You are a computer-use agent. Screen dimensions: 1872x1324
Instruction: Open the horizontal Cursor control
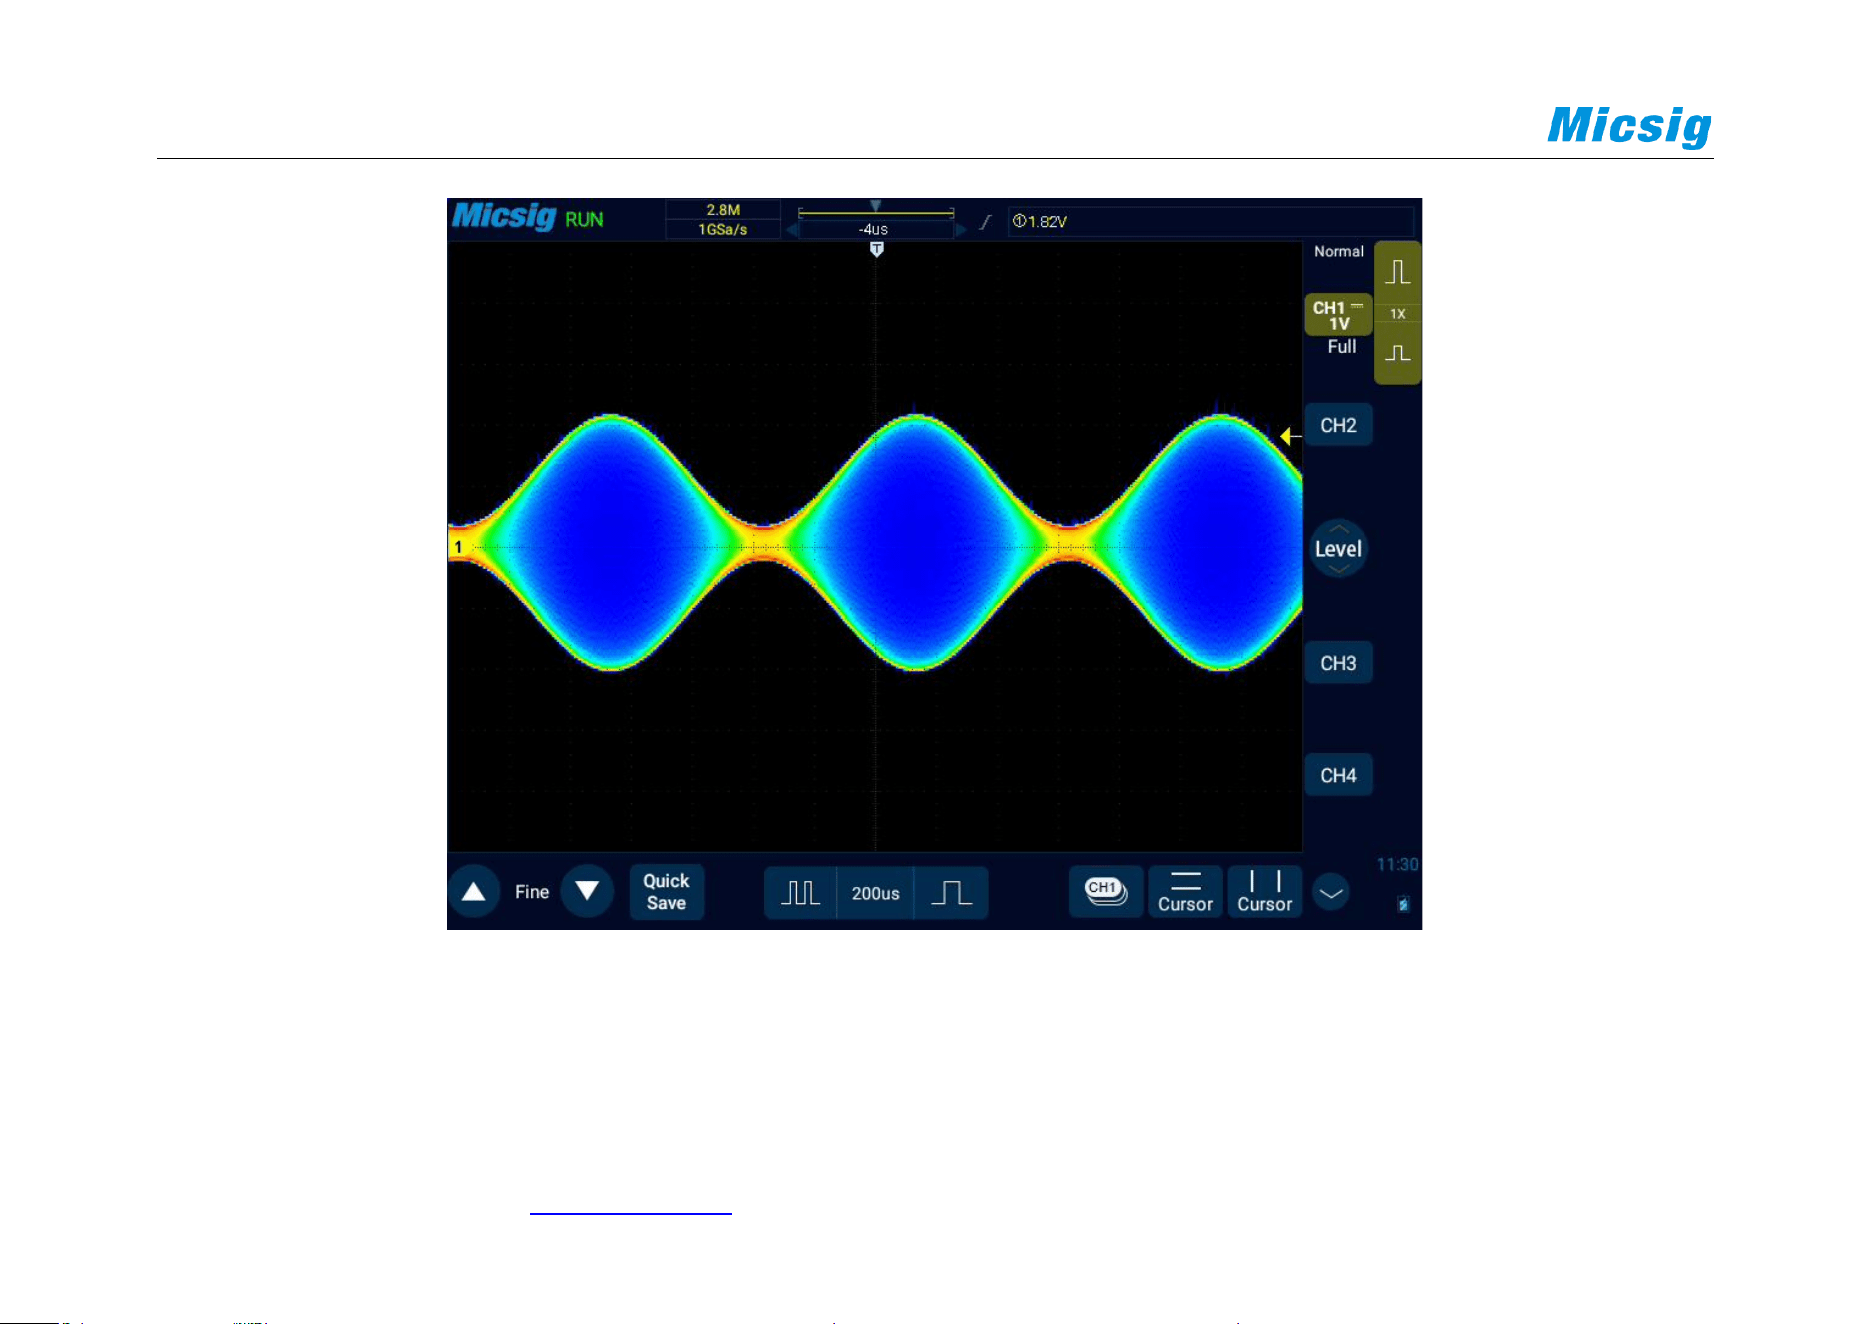(1185, 891)
